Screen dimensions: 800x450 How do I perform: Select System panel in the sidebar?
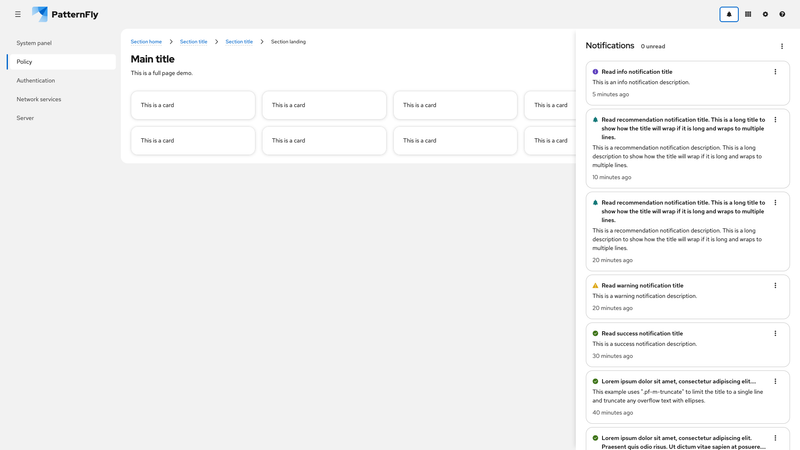click(x=61, y=43)
